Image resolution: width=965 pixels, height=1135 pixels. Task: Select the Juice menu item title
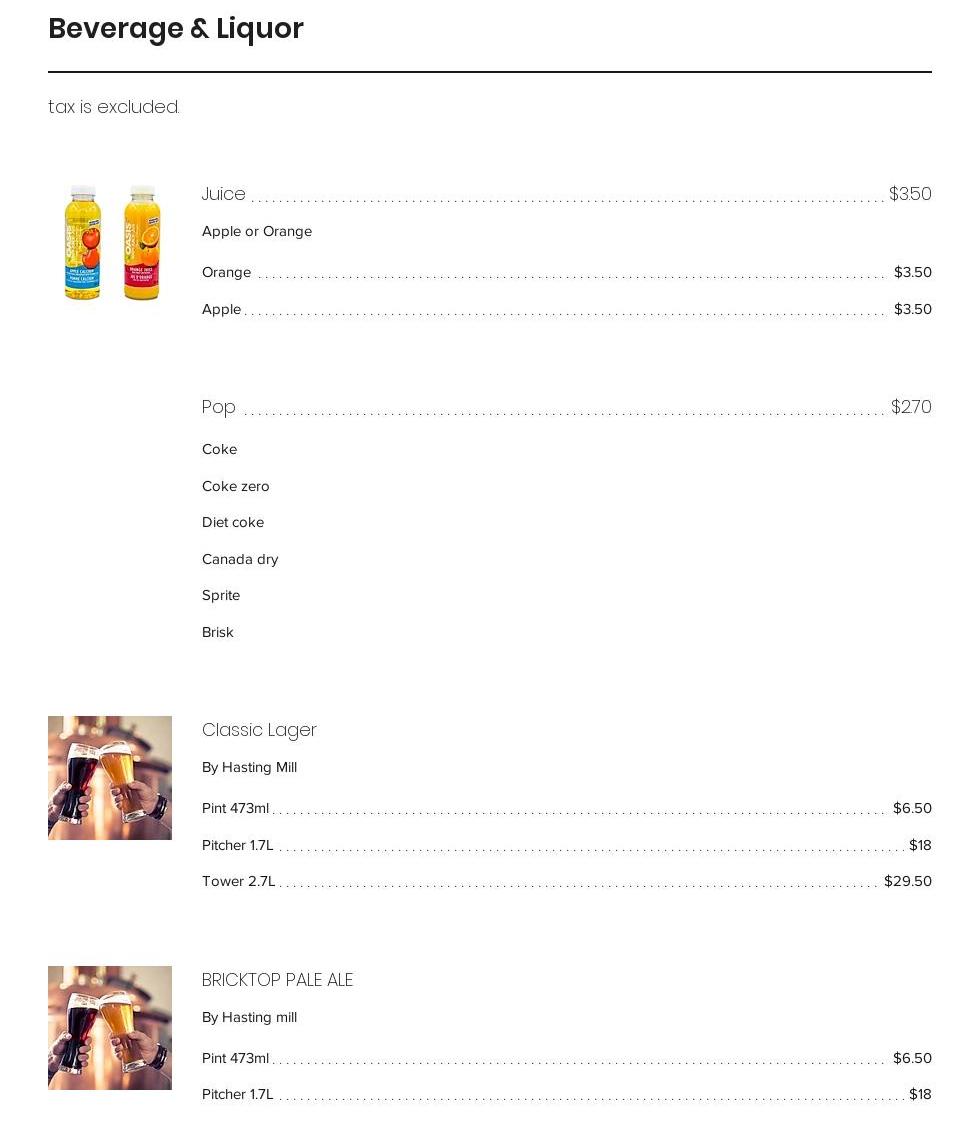[x=224, y=194]
